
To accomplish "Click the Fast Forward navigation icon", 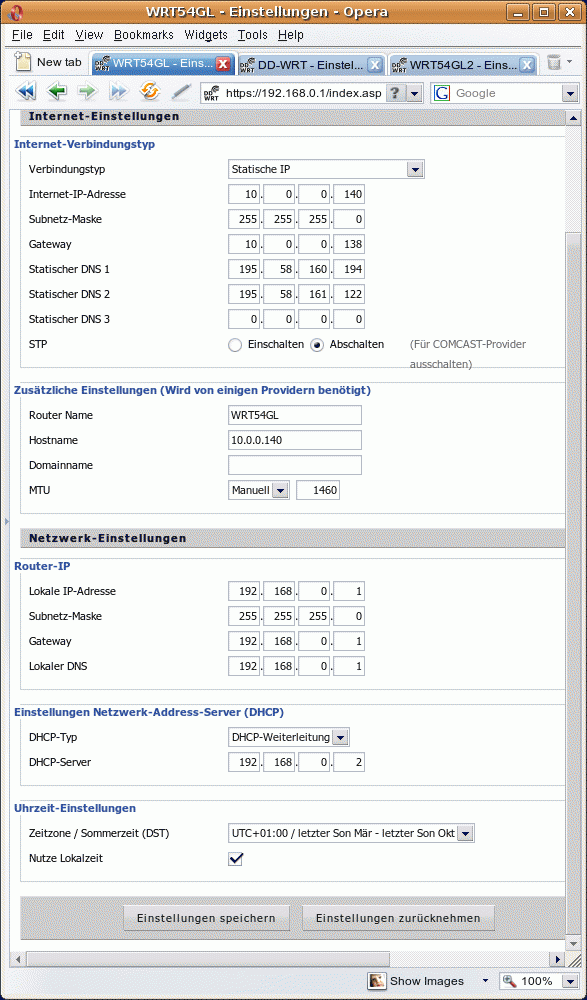I will tap(118, 92).
